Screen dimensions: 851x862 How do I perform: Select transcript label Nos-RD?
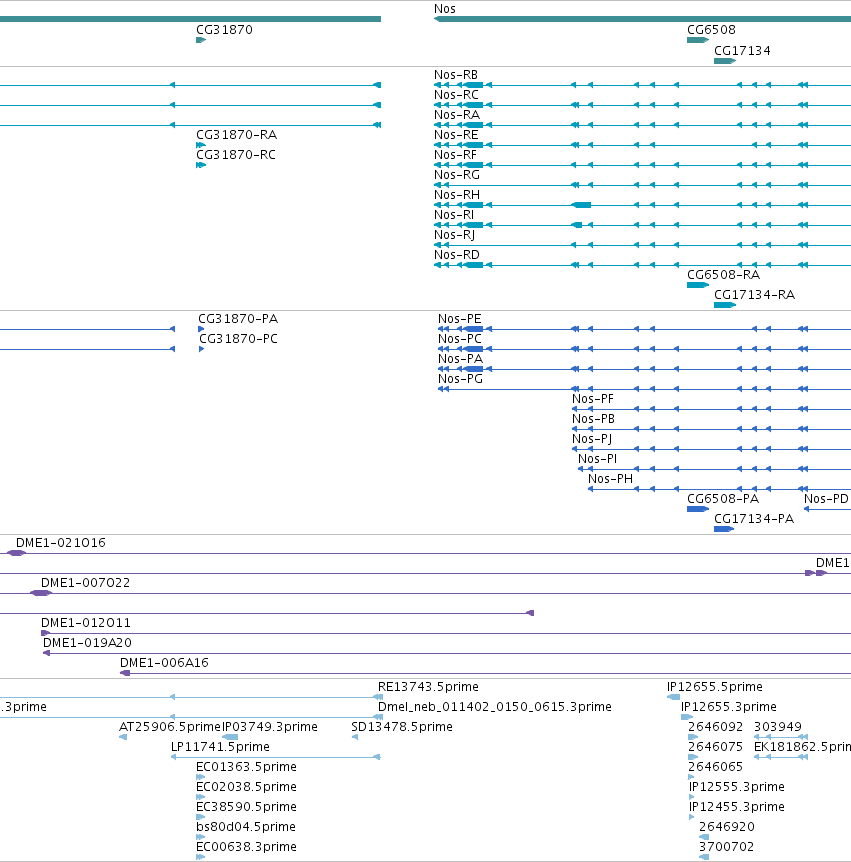coord(457,255)
